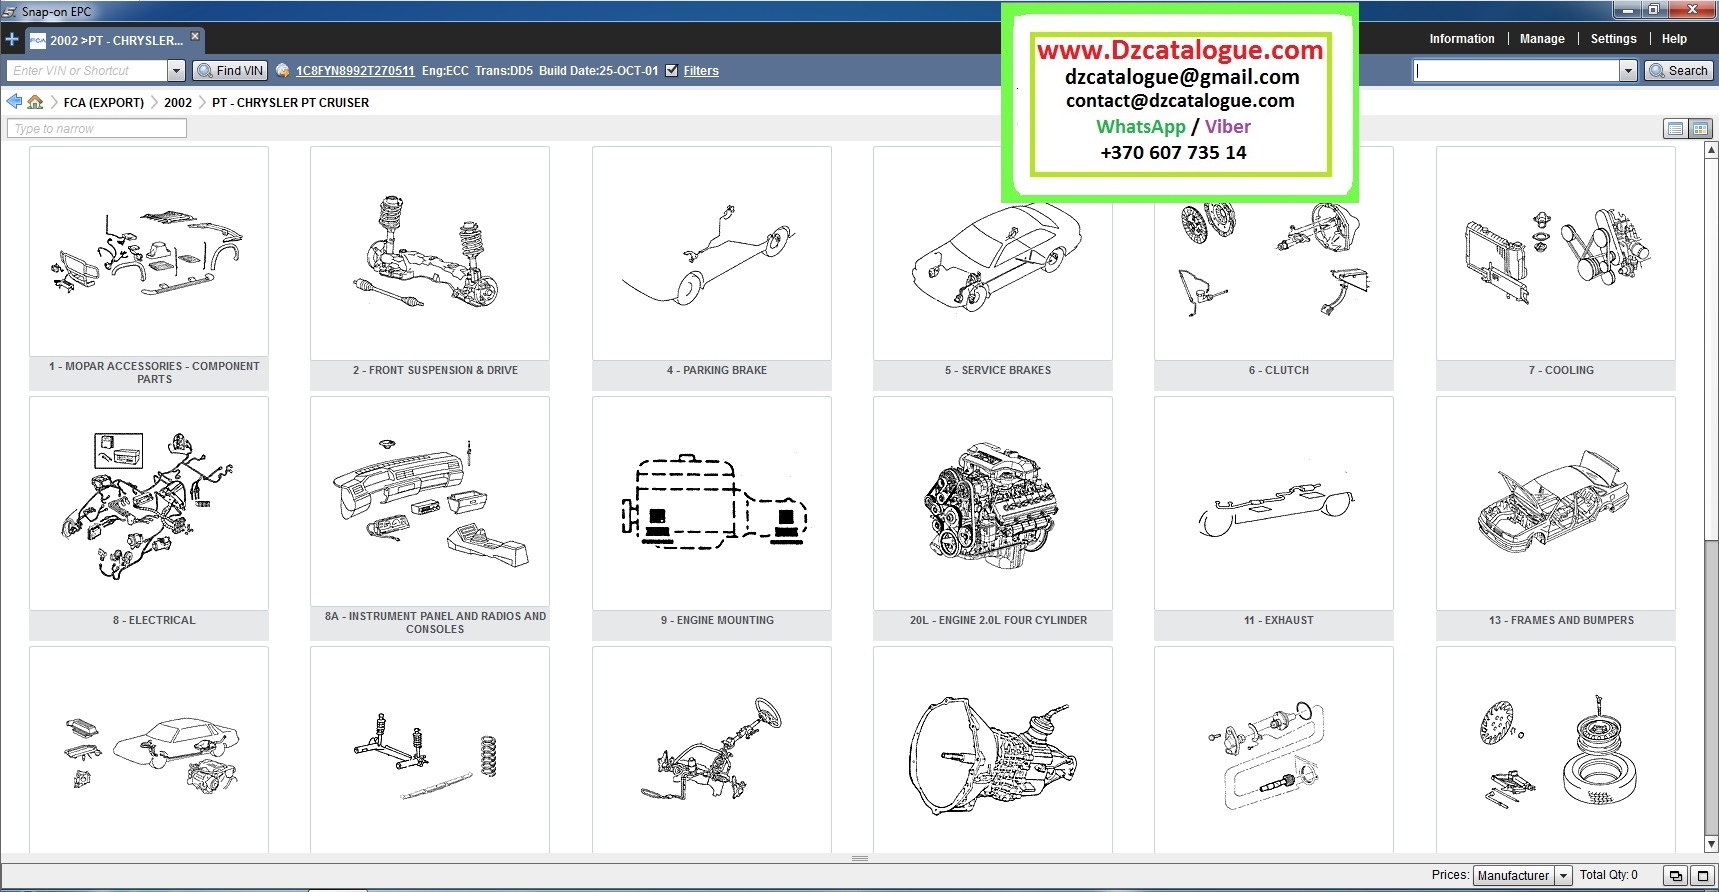Go back with the blue arrow icon
The image size is (1719, 892).
tap(14, 102)
